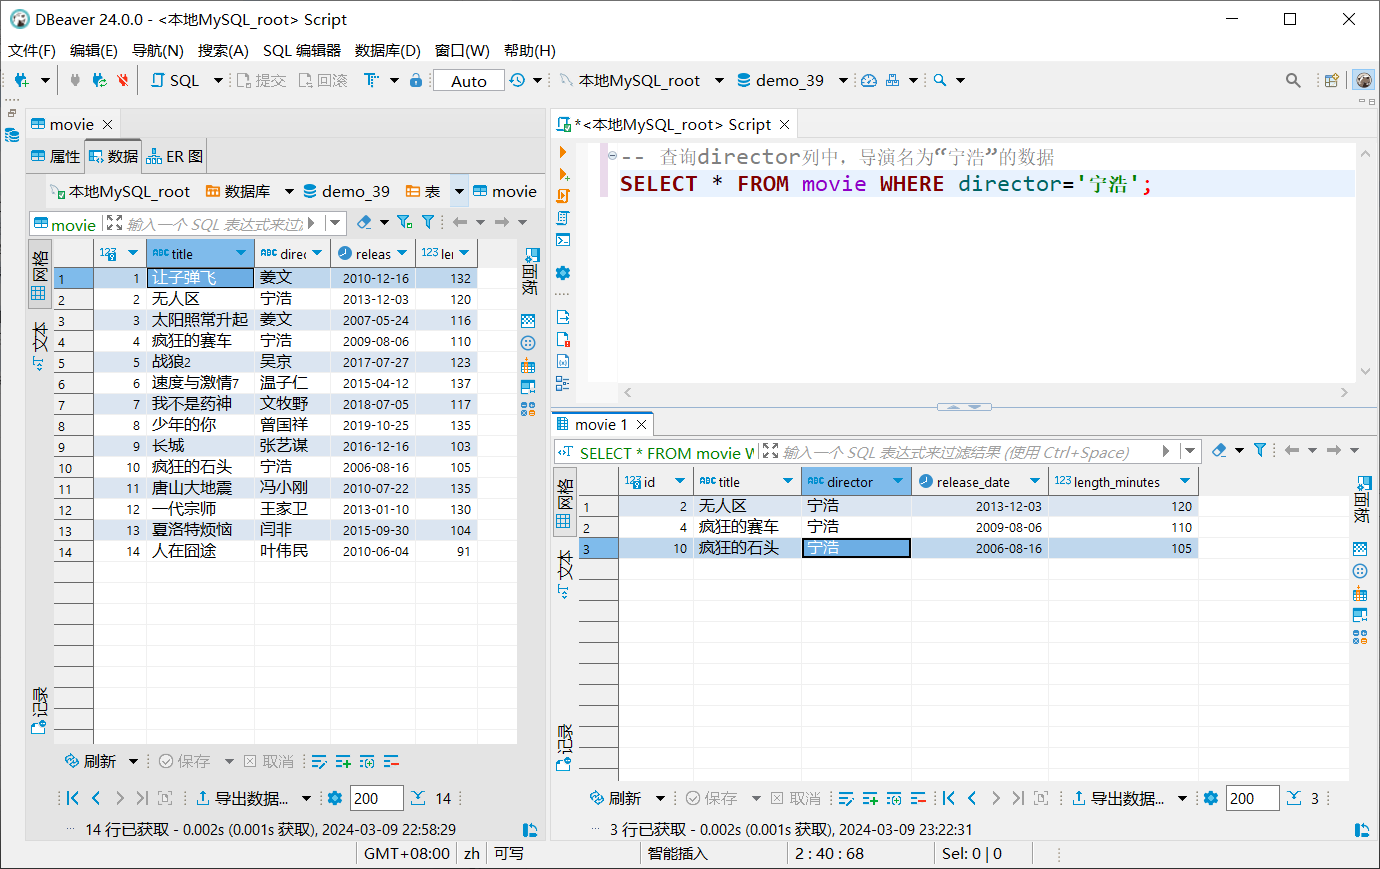Open the 本地MySQL_root active connection selector

[x=642, y=80]
